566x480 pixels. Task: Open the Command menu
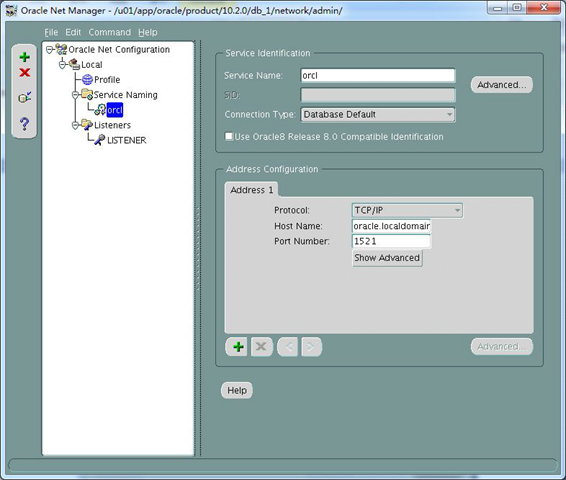(110, 32)
